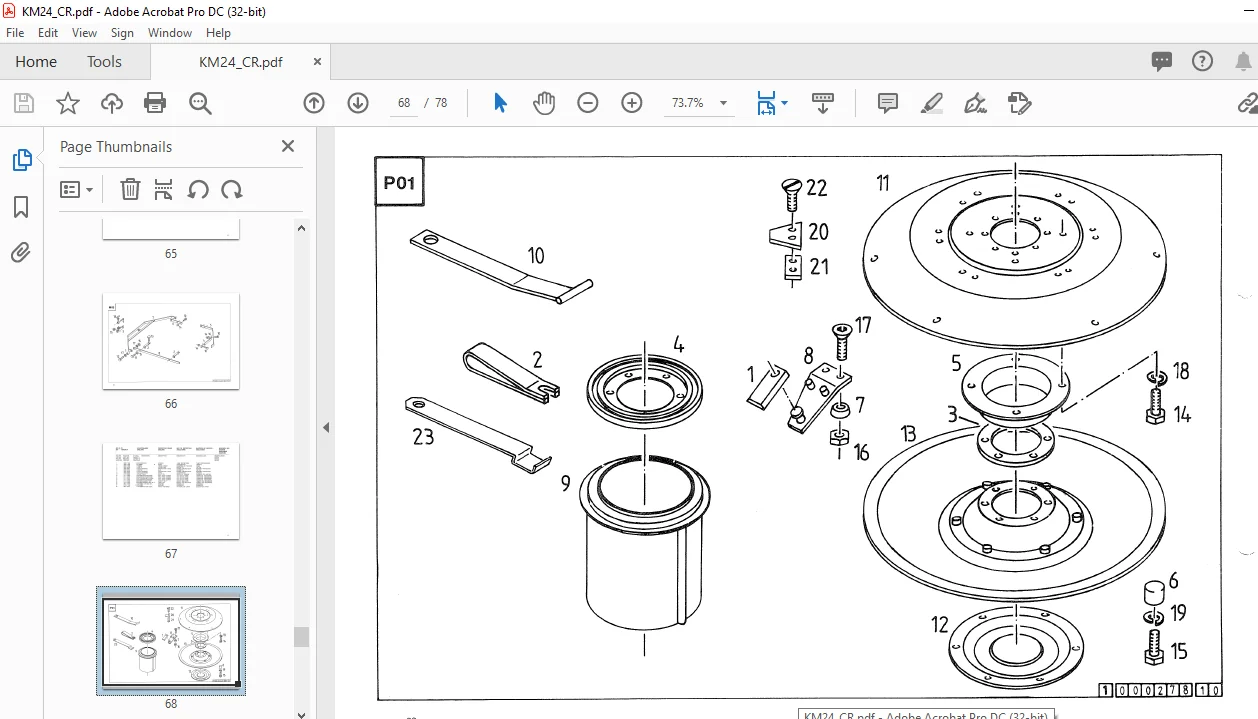Open the Sign menu
Image resolution: width=1258 pixels, height=719 pixels.
[x=122, y=33]
